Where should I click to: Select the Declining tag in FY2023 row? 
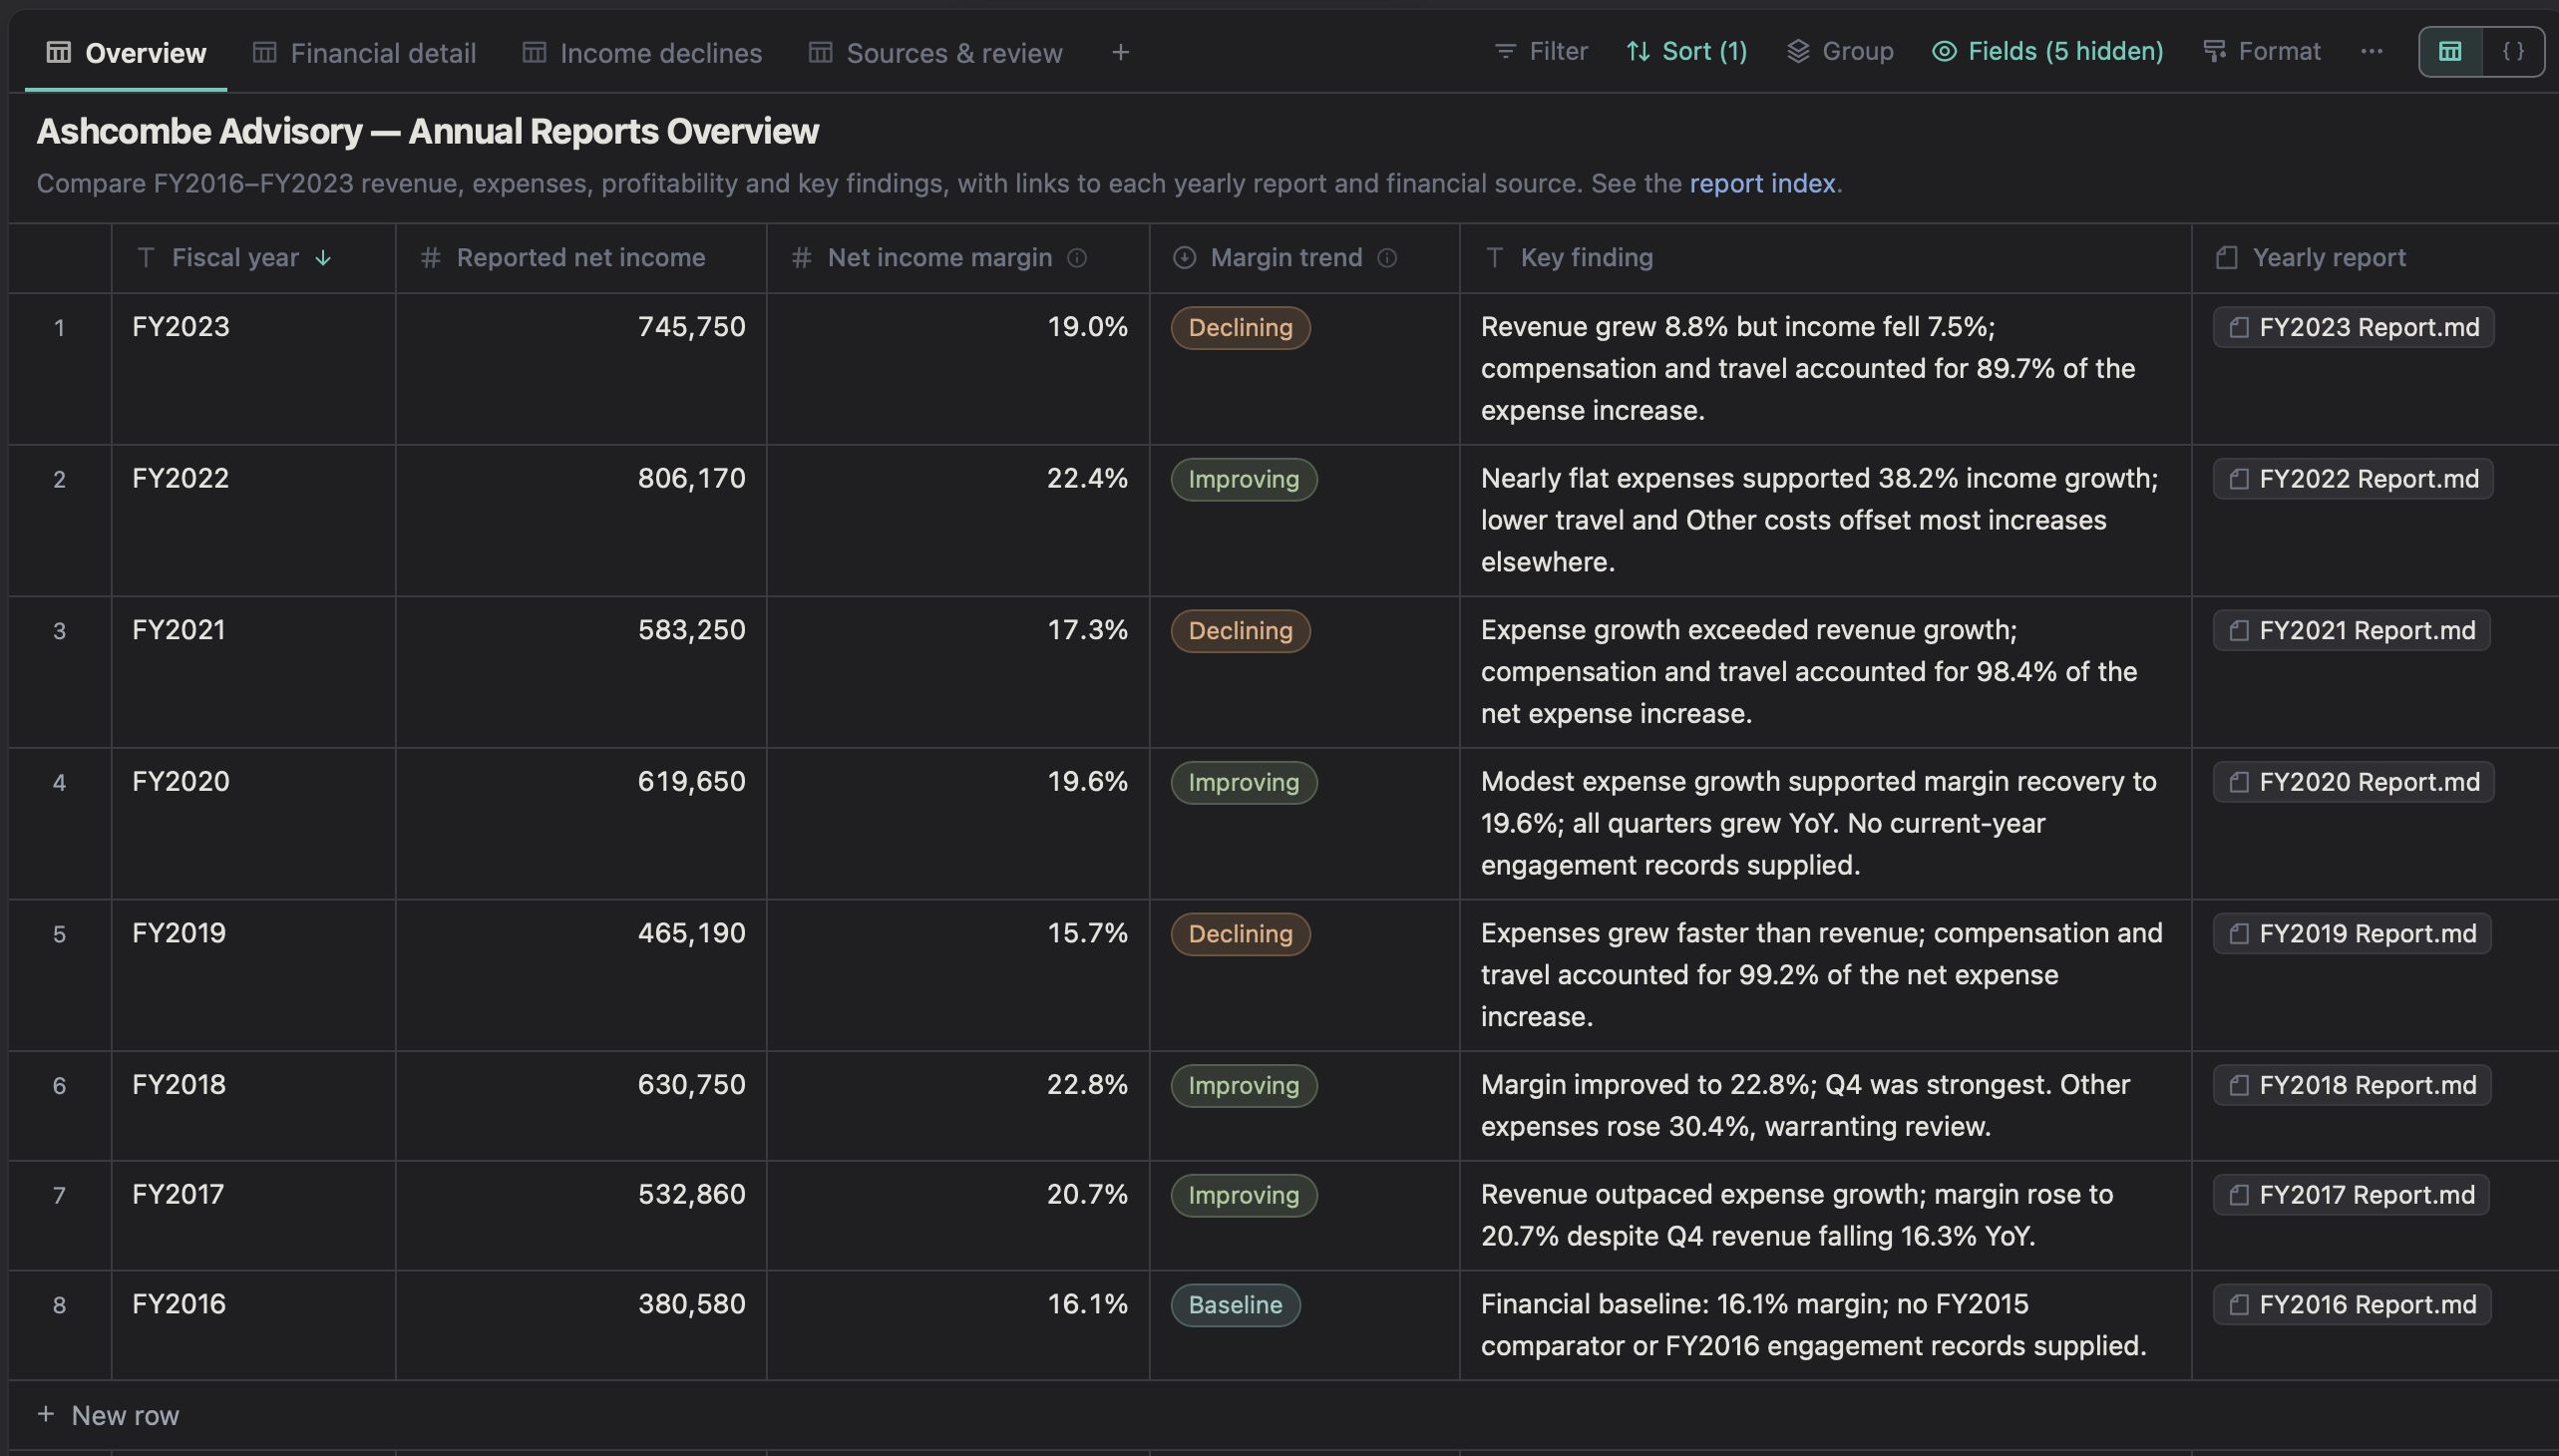click(x=1240, y=328)
